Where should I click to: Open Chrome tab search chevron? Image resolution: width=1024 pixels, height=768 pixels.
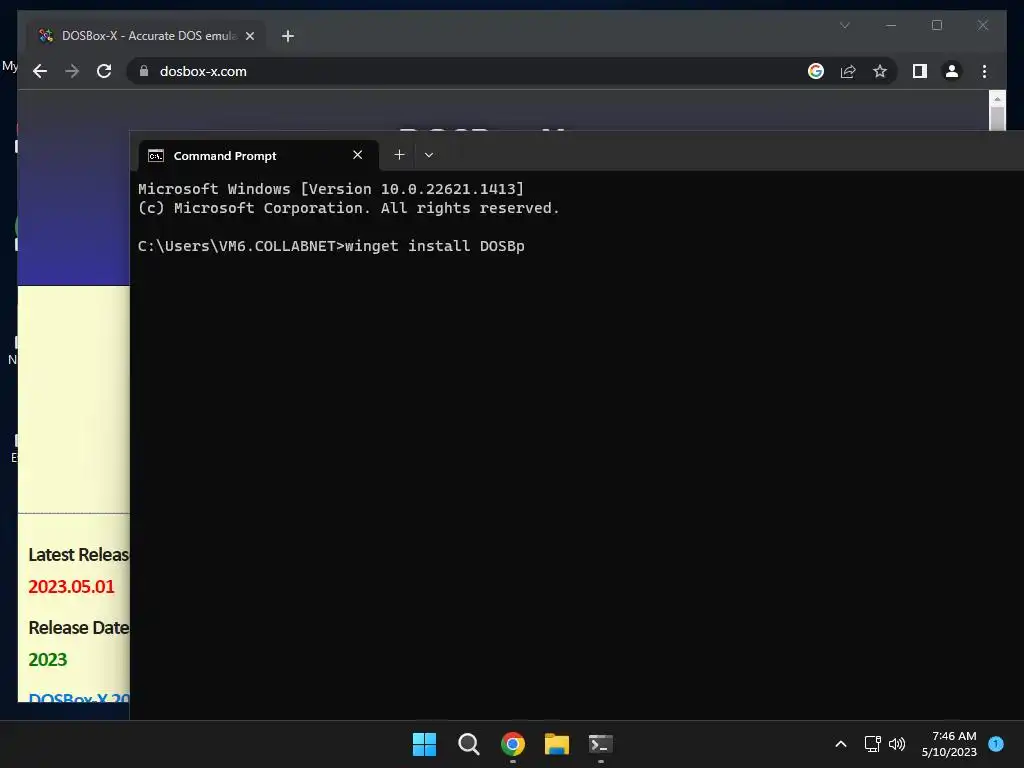click(x=844, y=25)
